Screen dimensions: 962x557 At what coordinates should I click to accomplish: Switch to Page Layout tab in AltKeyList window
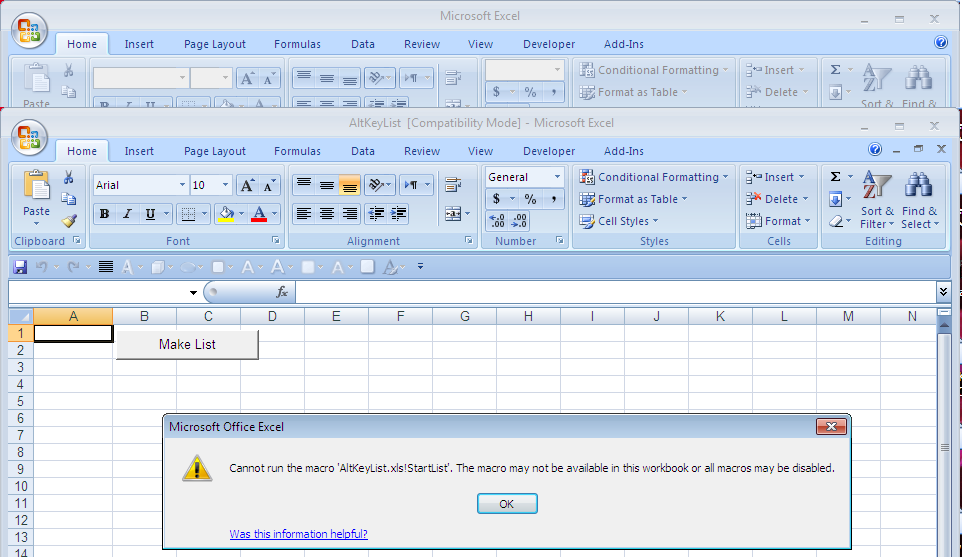(215, 151)
